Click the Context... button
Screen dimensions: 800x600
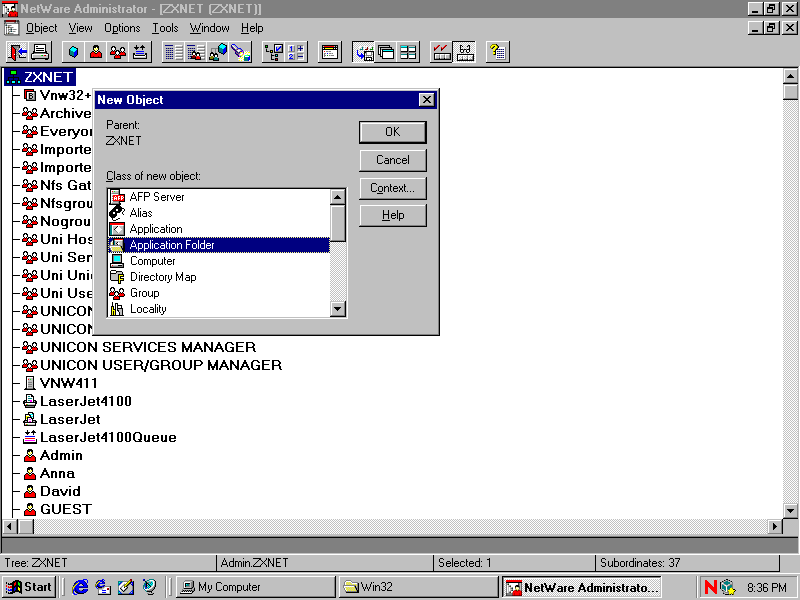(392, 188)
